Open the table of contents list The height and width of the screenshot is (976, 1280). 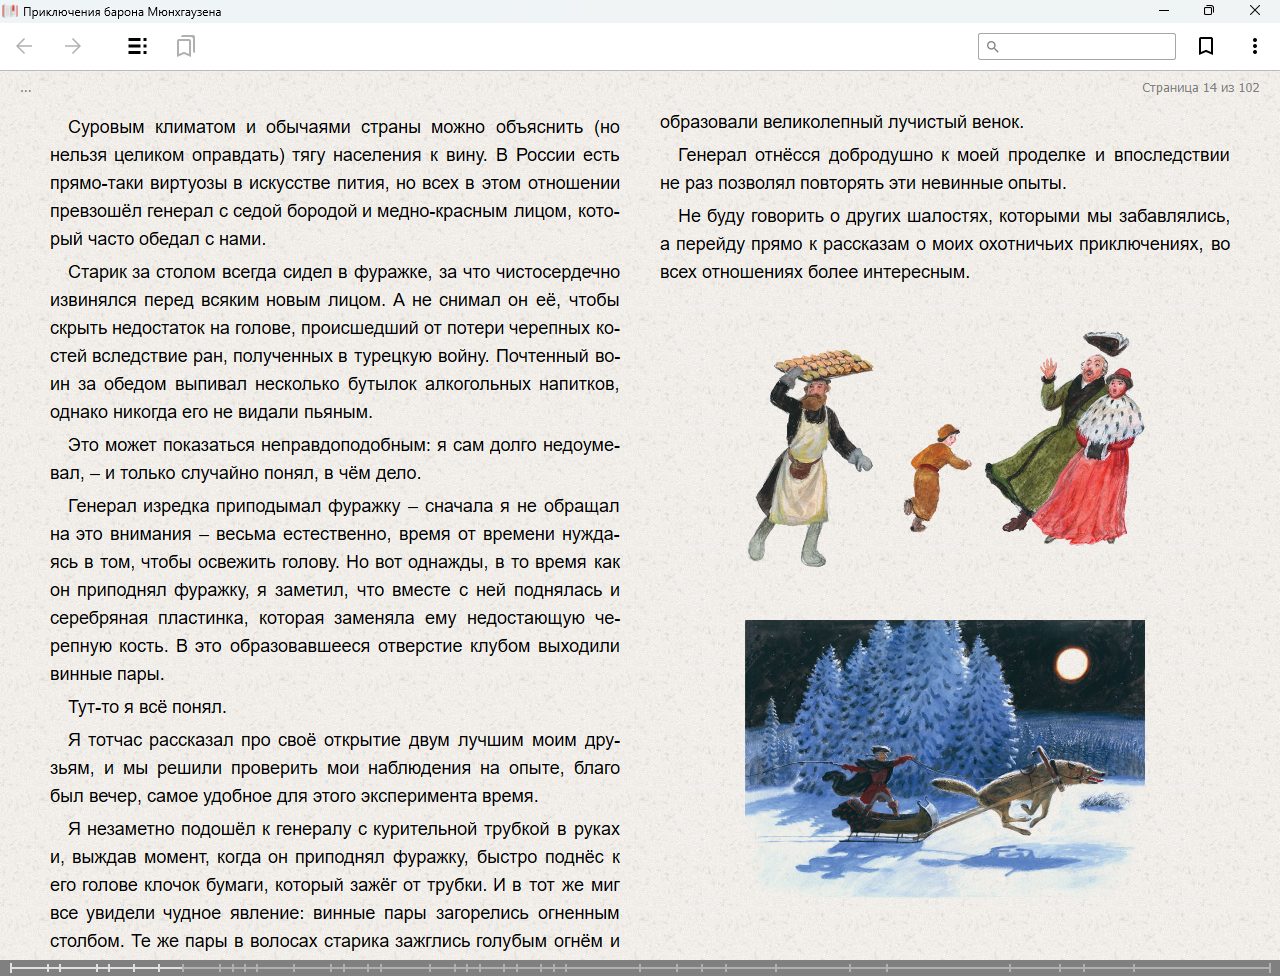click(x=138, y=46)
